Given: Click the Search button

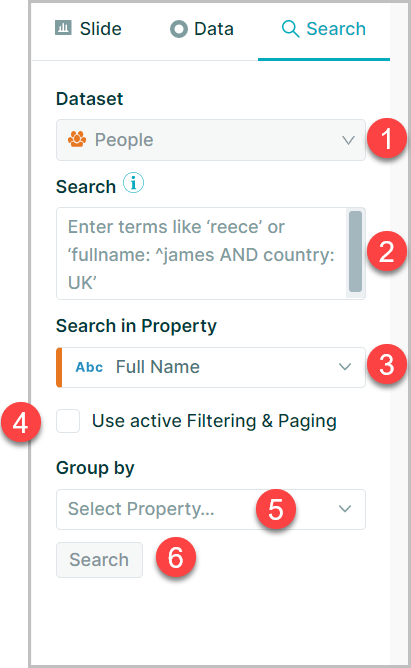Looking at the screenshot, I should pyautogui.click(x=99, y=560).
